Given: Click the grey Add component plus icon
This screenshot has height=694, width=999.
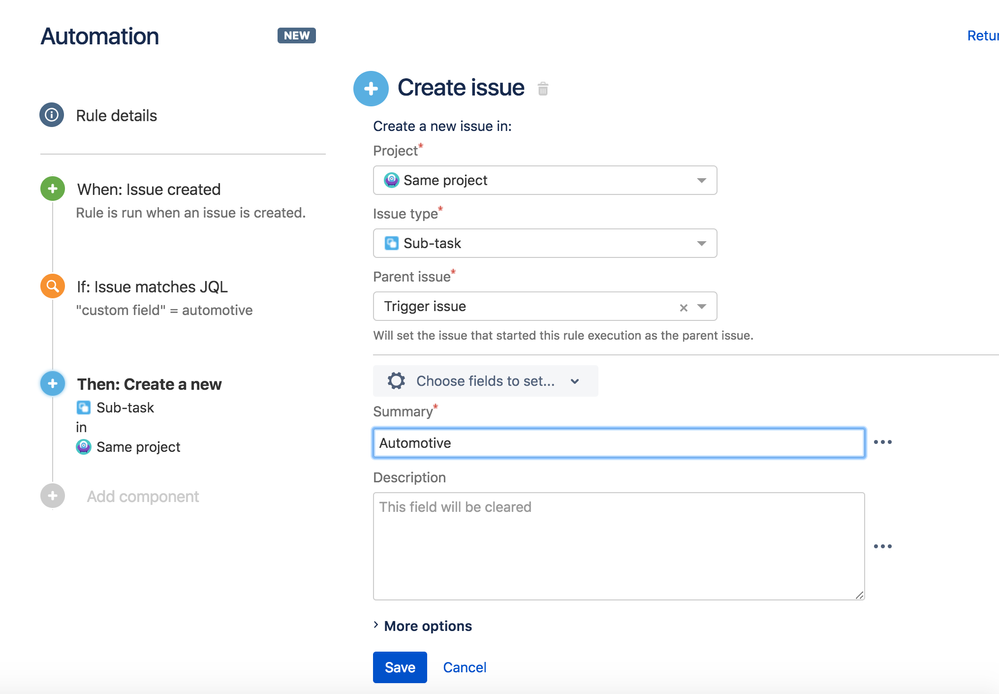Looking at the screenshot, I should tap(52, 496).
